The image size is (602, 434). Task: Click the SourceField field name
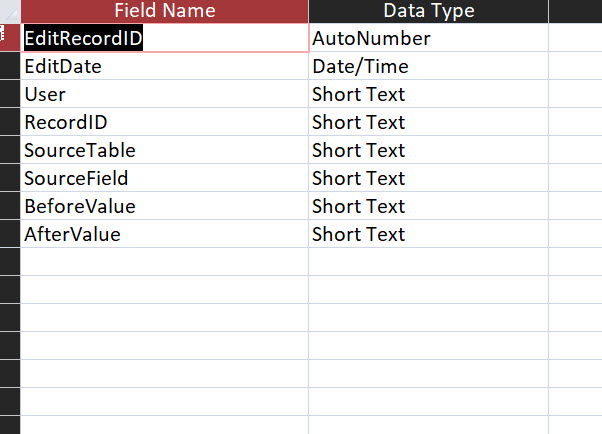click(x=76, y=179)
